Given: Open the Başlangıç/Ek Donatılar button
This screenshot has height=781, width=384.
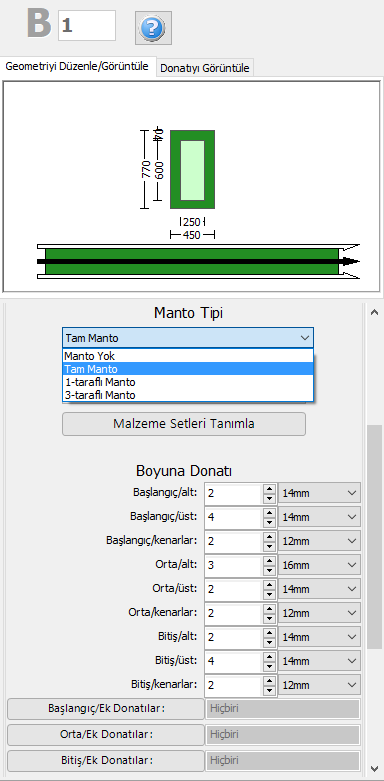Looking at the screenshot, I should (106, 708).
